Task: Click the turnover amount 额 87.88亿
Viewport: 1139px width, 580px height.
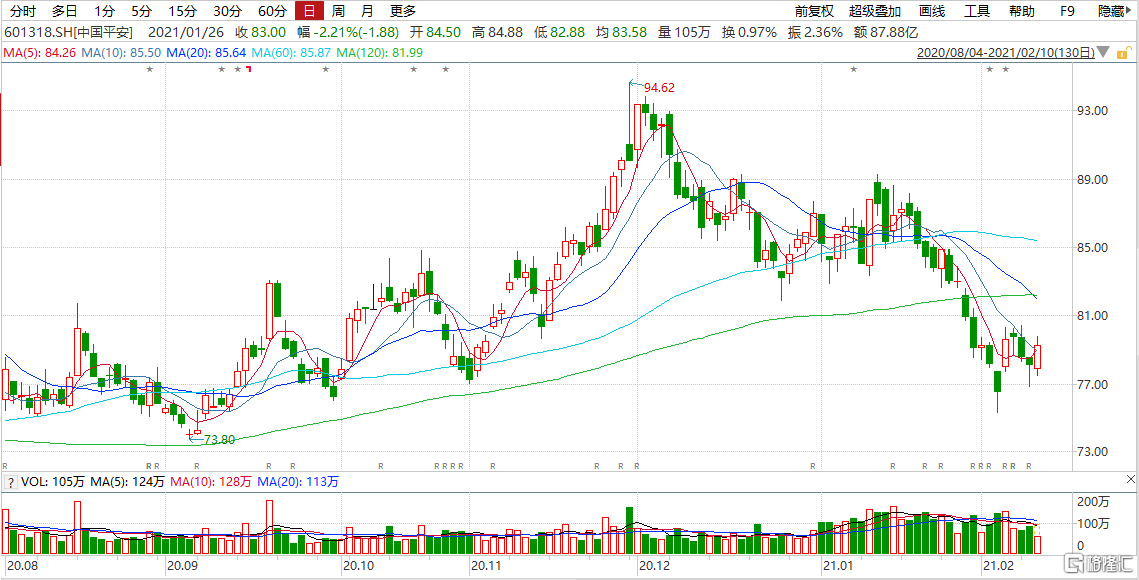Action: point(888,32)
